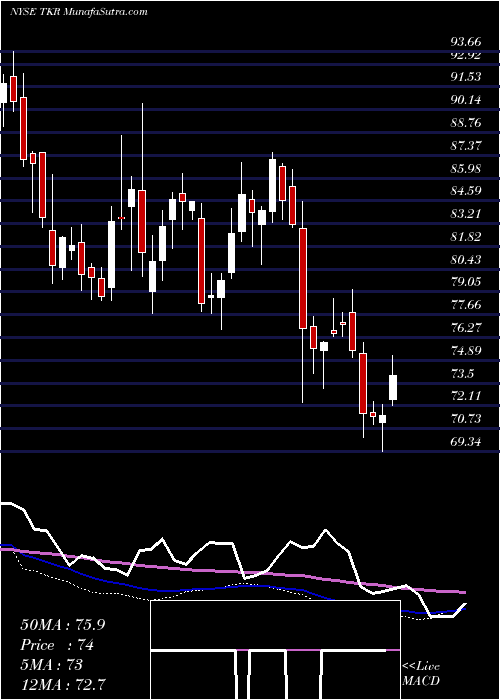Click the 70.73 price label
The height and width of the screenshot is (700, 500).
[x=466, y=419]
